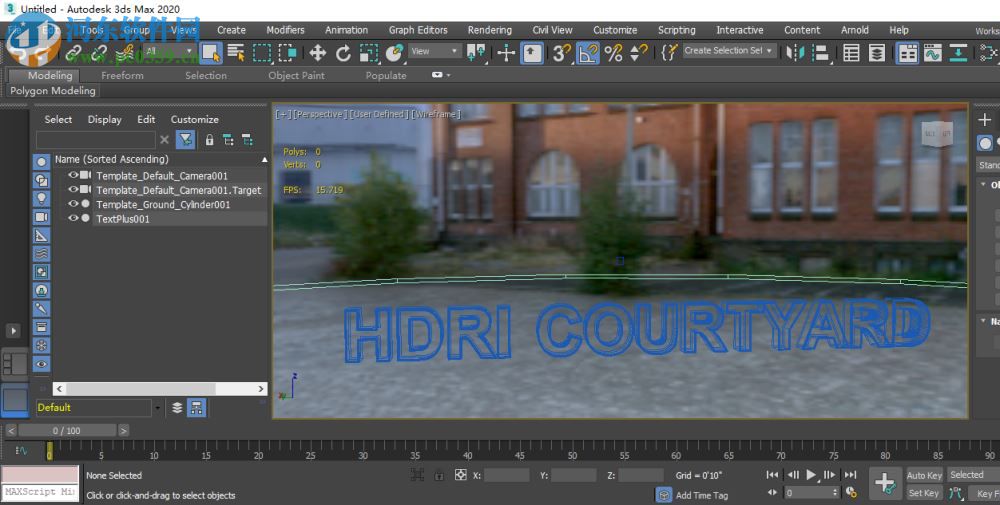Screen dimensions: 1000x505
Task: Click the Align tool icon
Action: pyautogui.click(x=821, y=53)
